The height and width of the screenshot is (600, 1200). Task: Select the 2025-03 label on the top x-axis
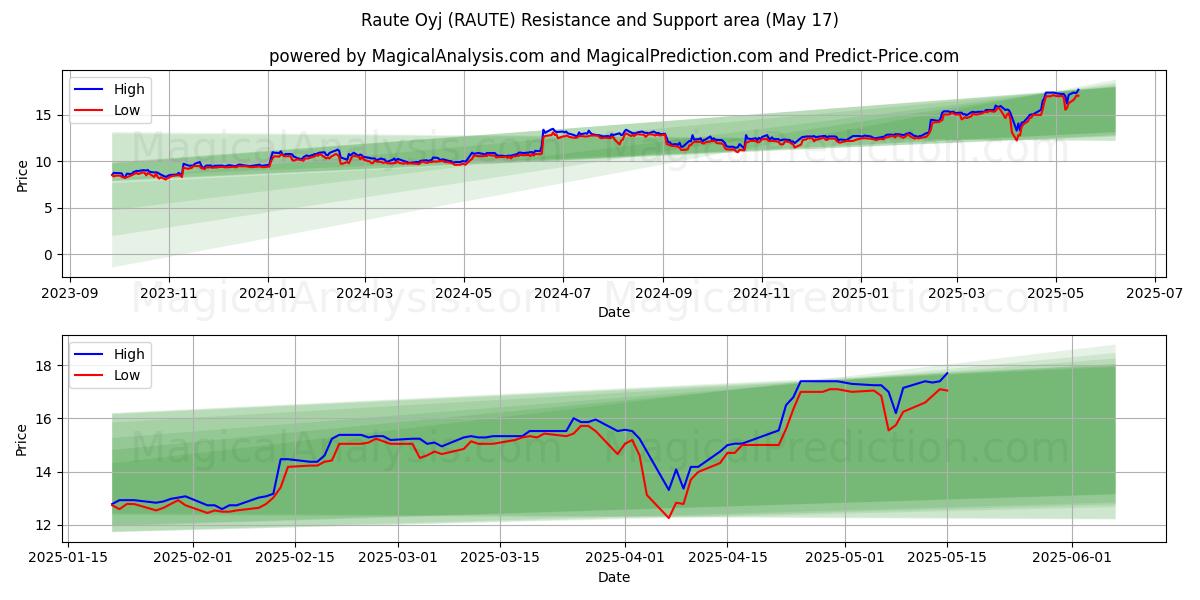coord(956,294)
